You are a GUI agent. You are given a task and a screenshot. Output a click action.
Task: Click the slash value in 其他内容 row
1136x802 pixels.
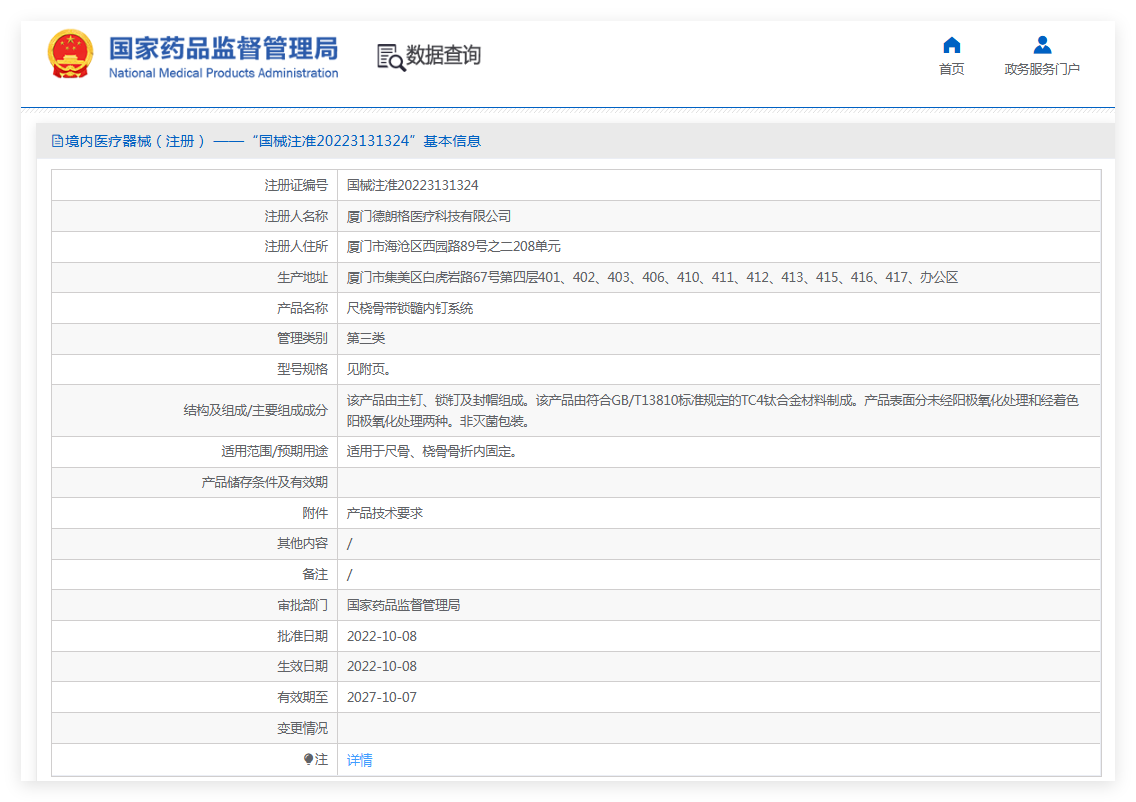tap(349, 544)
